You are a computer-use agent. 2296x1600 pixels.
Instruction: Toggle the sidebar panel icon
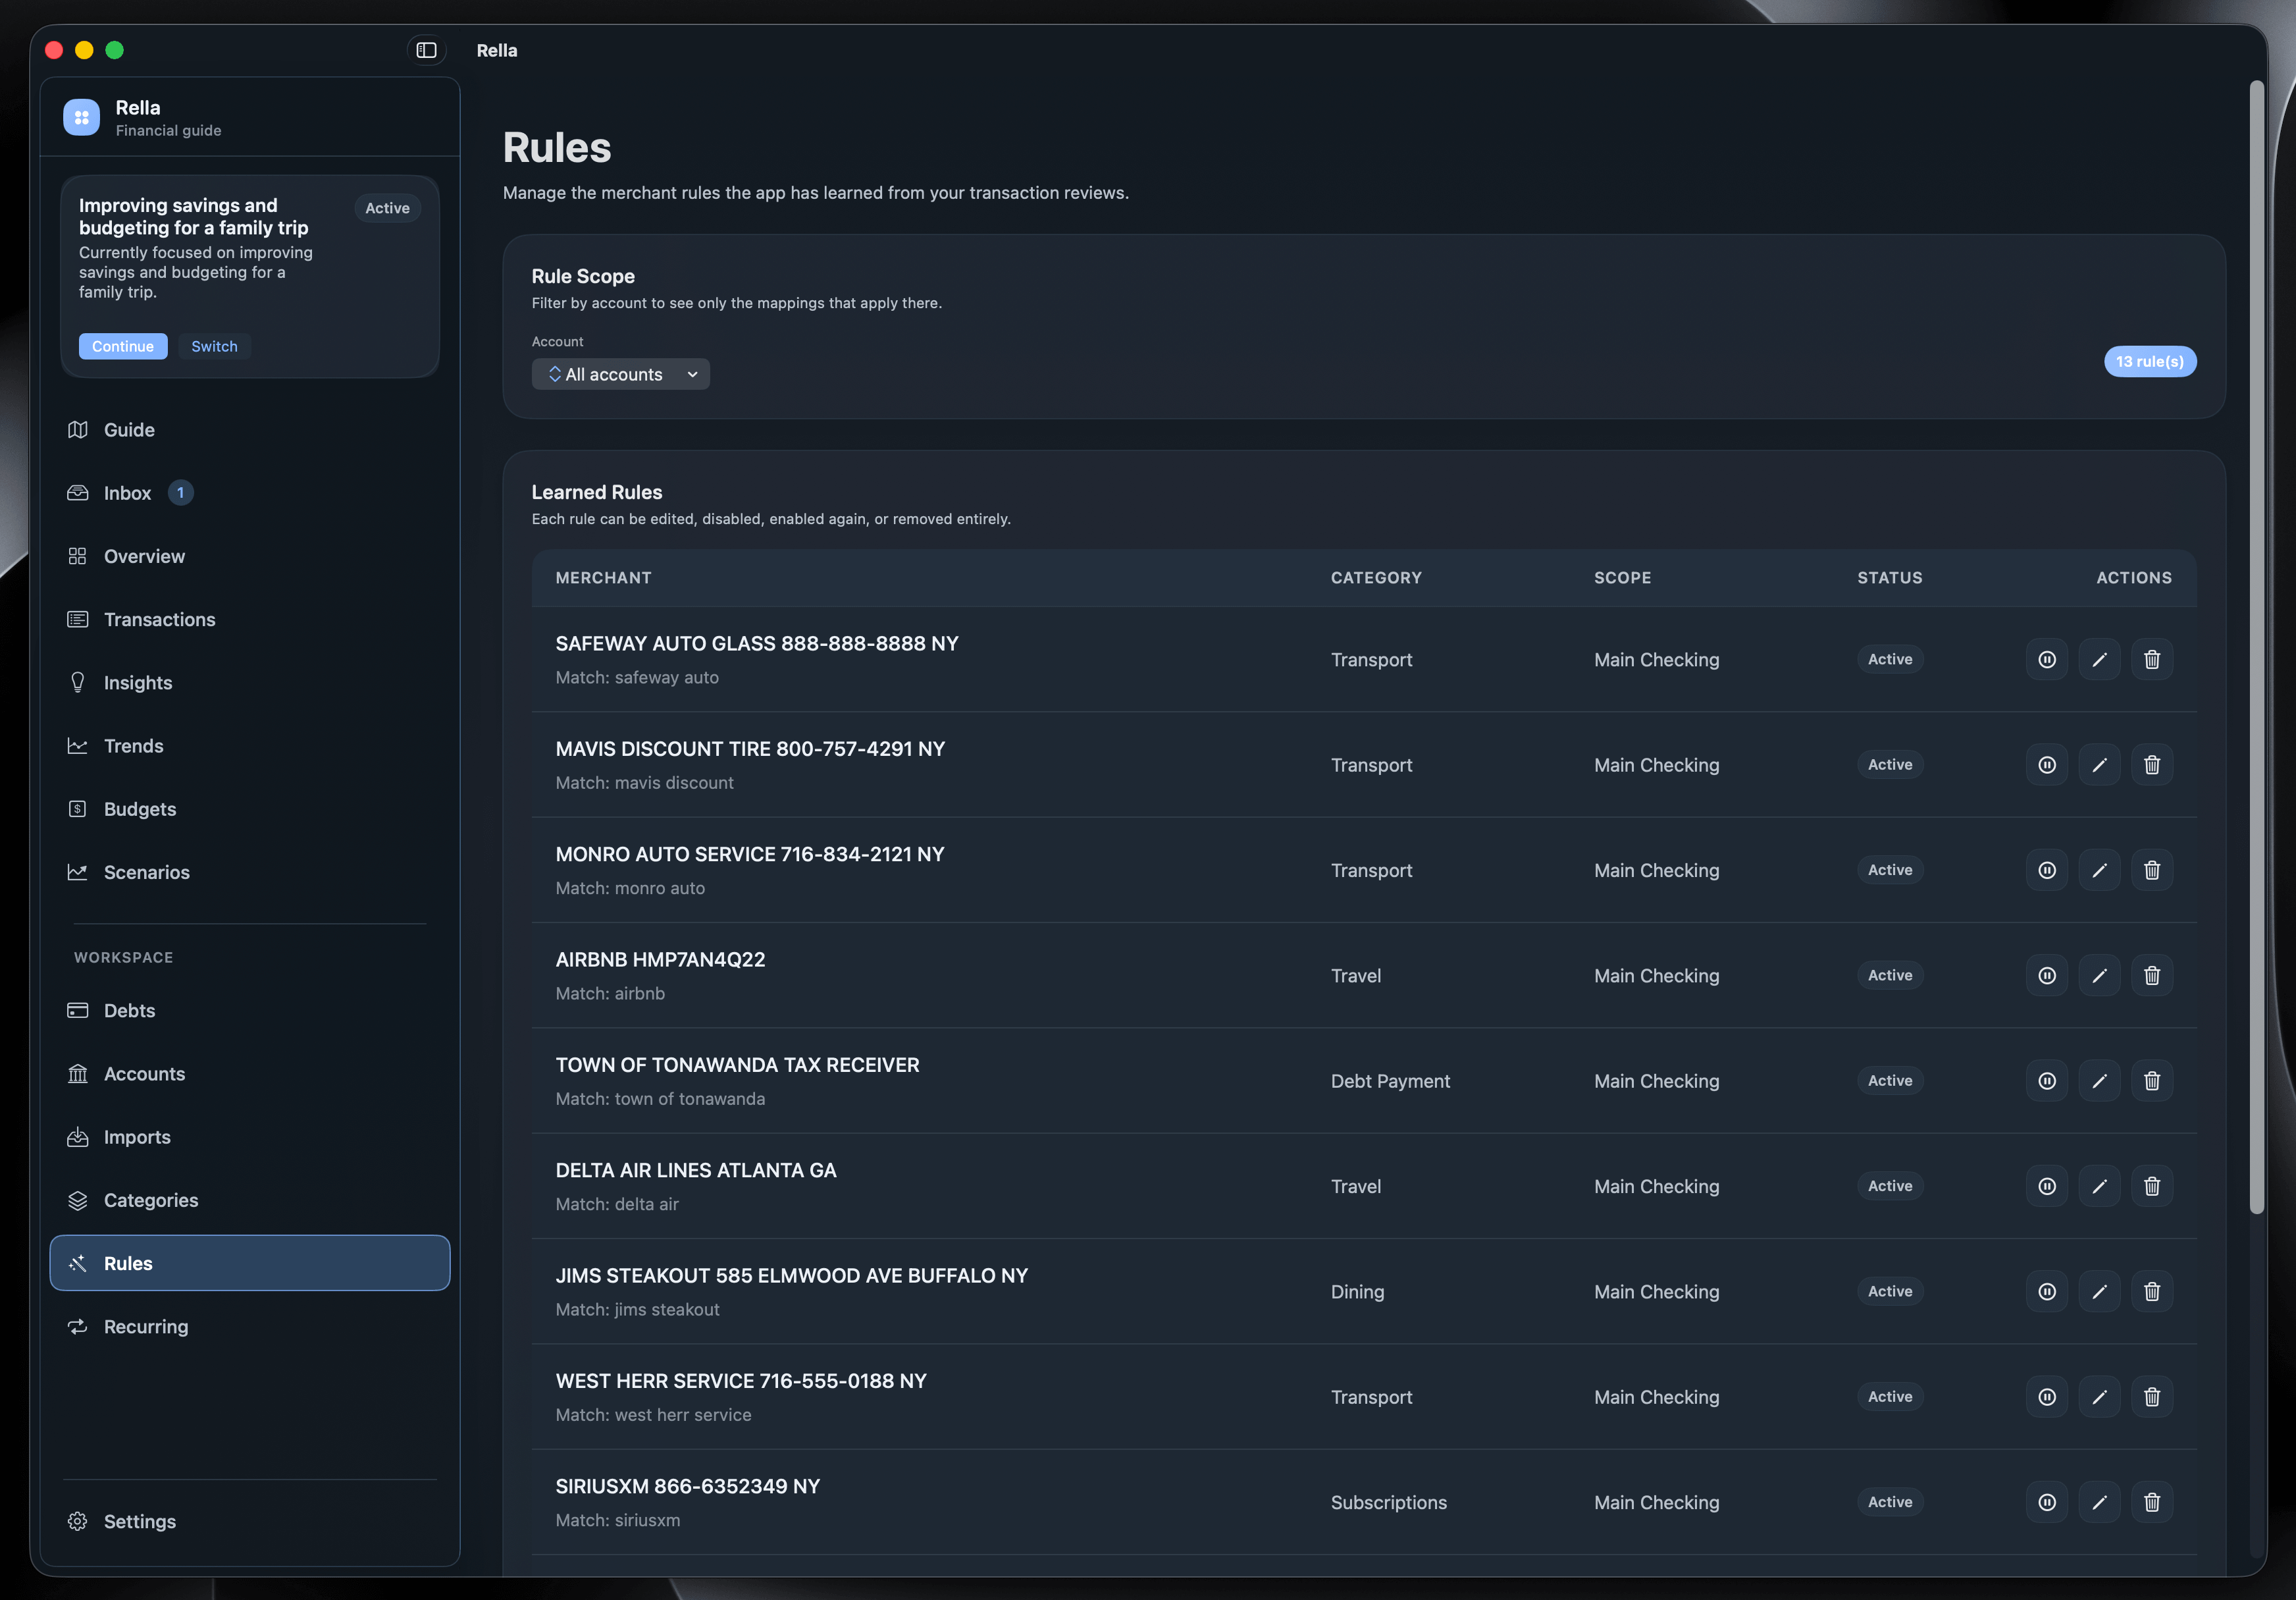click(426, 50)
